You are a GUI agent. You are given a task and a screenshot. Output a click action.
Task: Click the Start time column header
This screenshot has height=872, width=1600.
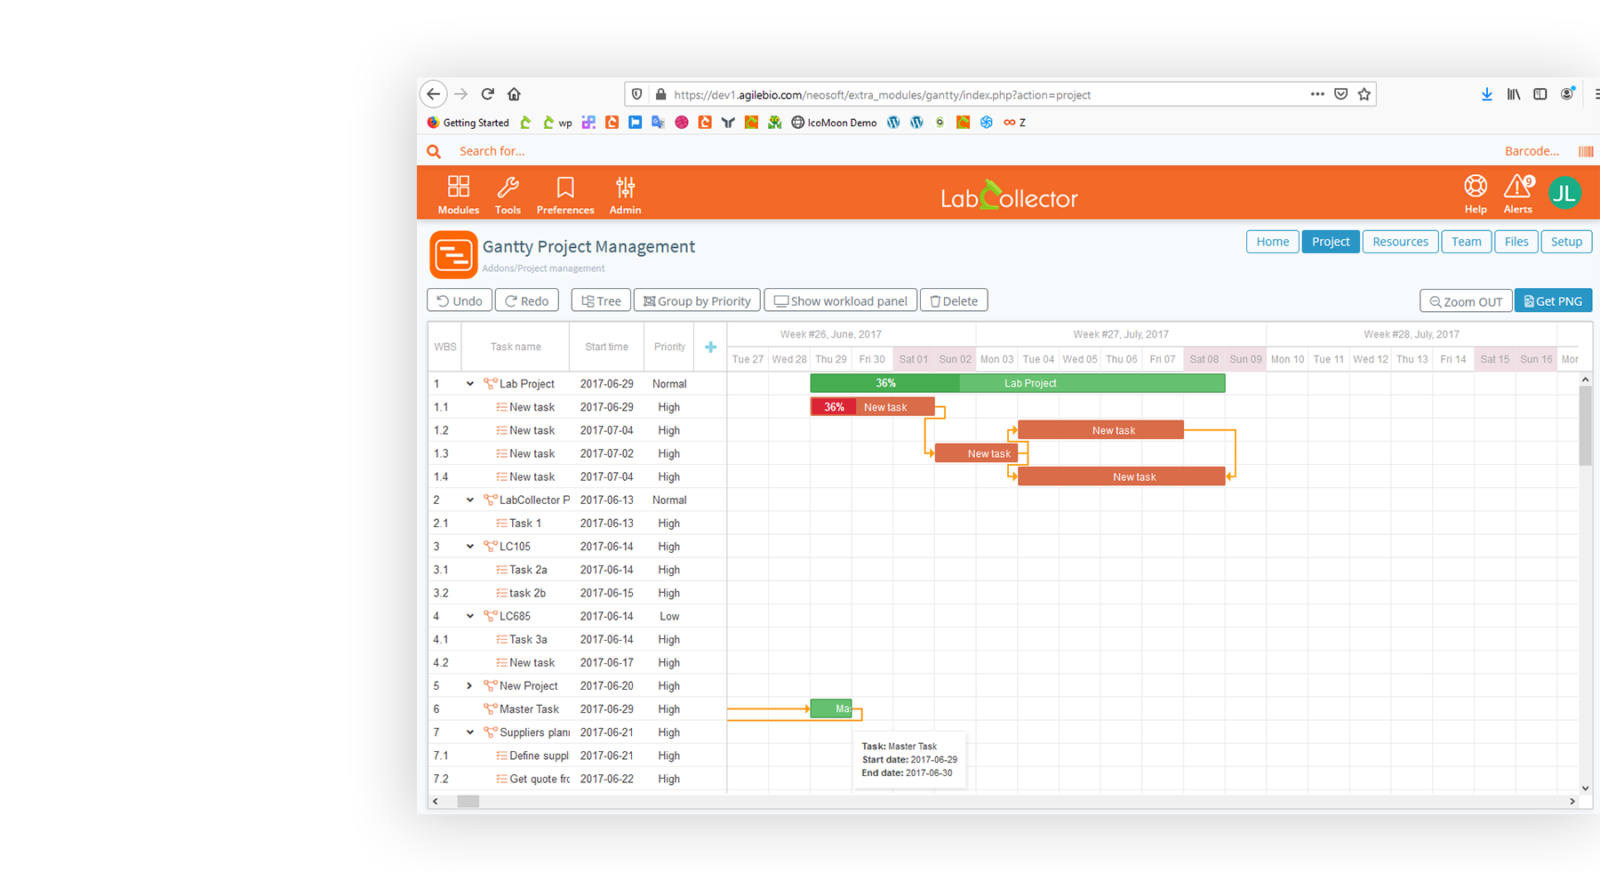pyautogui.click(x=607, y=347)
